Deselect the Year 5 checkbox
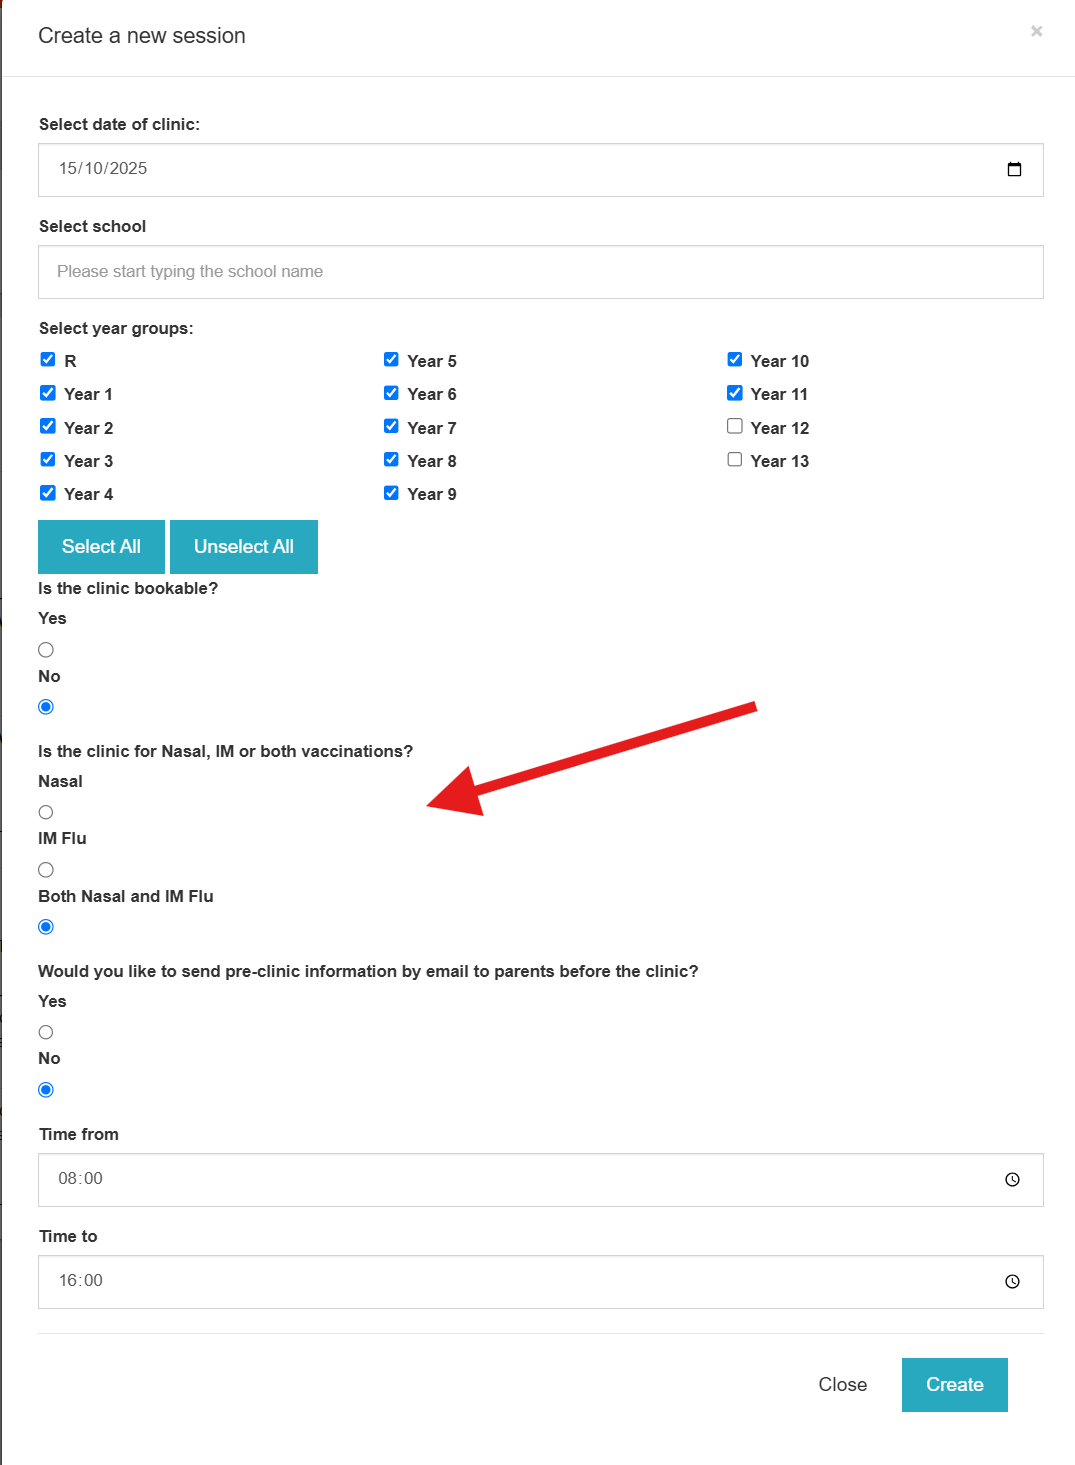 pos(391,360)
